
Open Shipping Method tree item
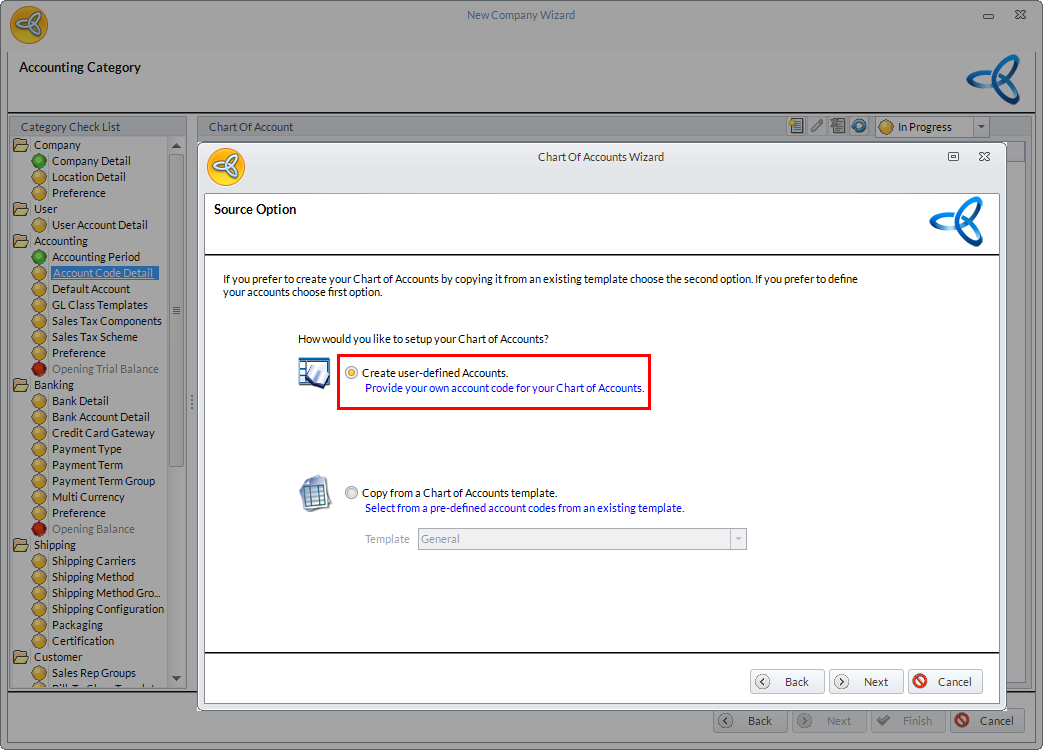coord(92,577)
